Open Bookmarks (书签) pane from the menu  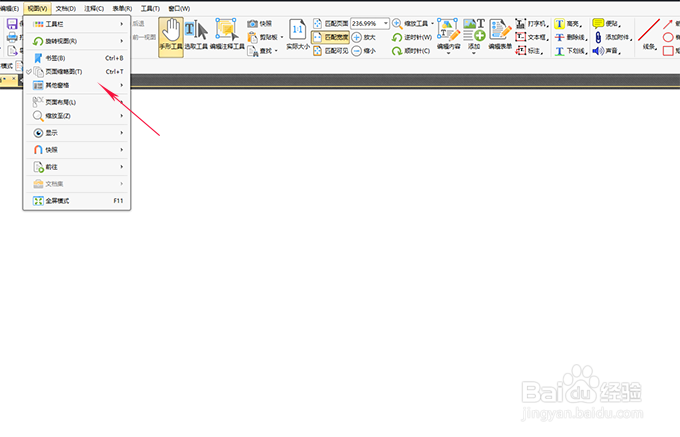(x=76, y=58)
